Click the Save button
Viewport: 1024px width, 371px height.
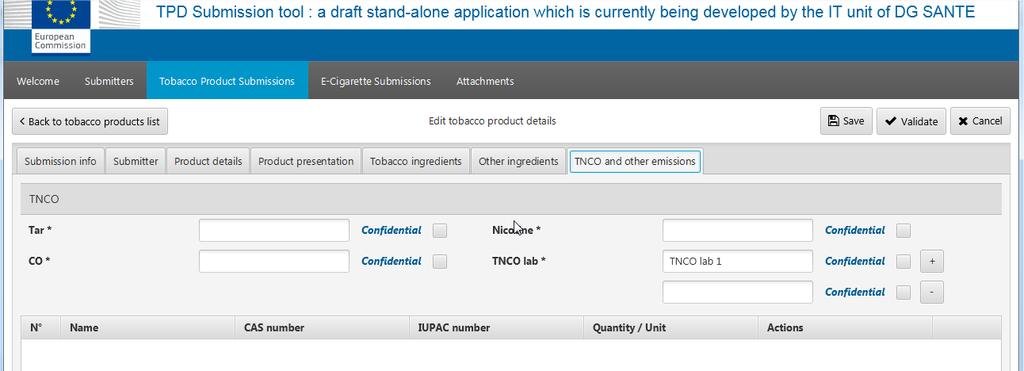click(846, 121)
